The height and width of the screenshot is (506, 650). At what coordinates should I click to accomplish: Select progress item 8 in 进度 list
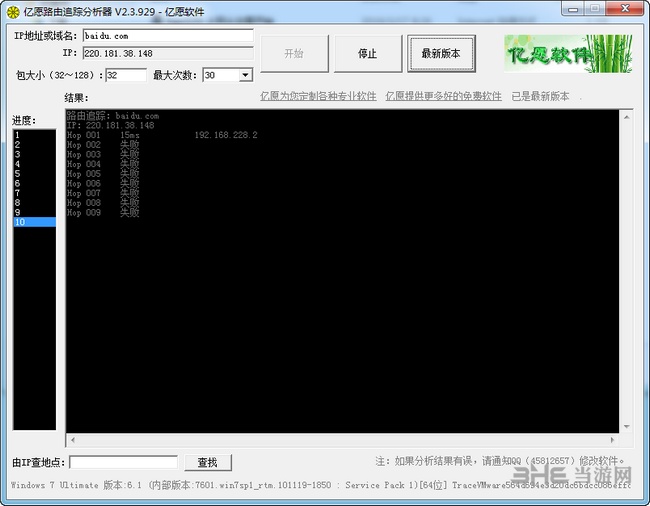35,203
